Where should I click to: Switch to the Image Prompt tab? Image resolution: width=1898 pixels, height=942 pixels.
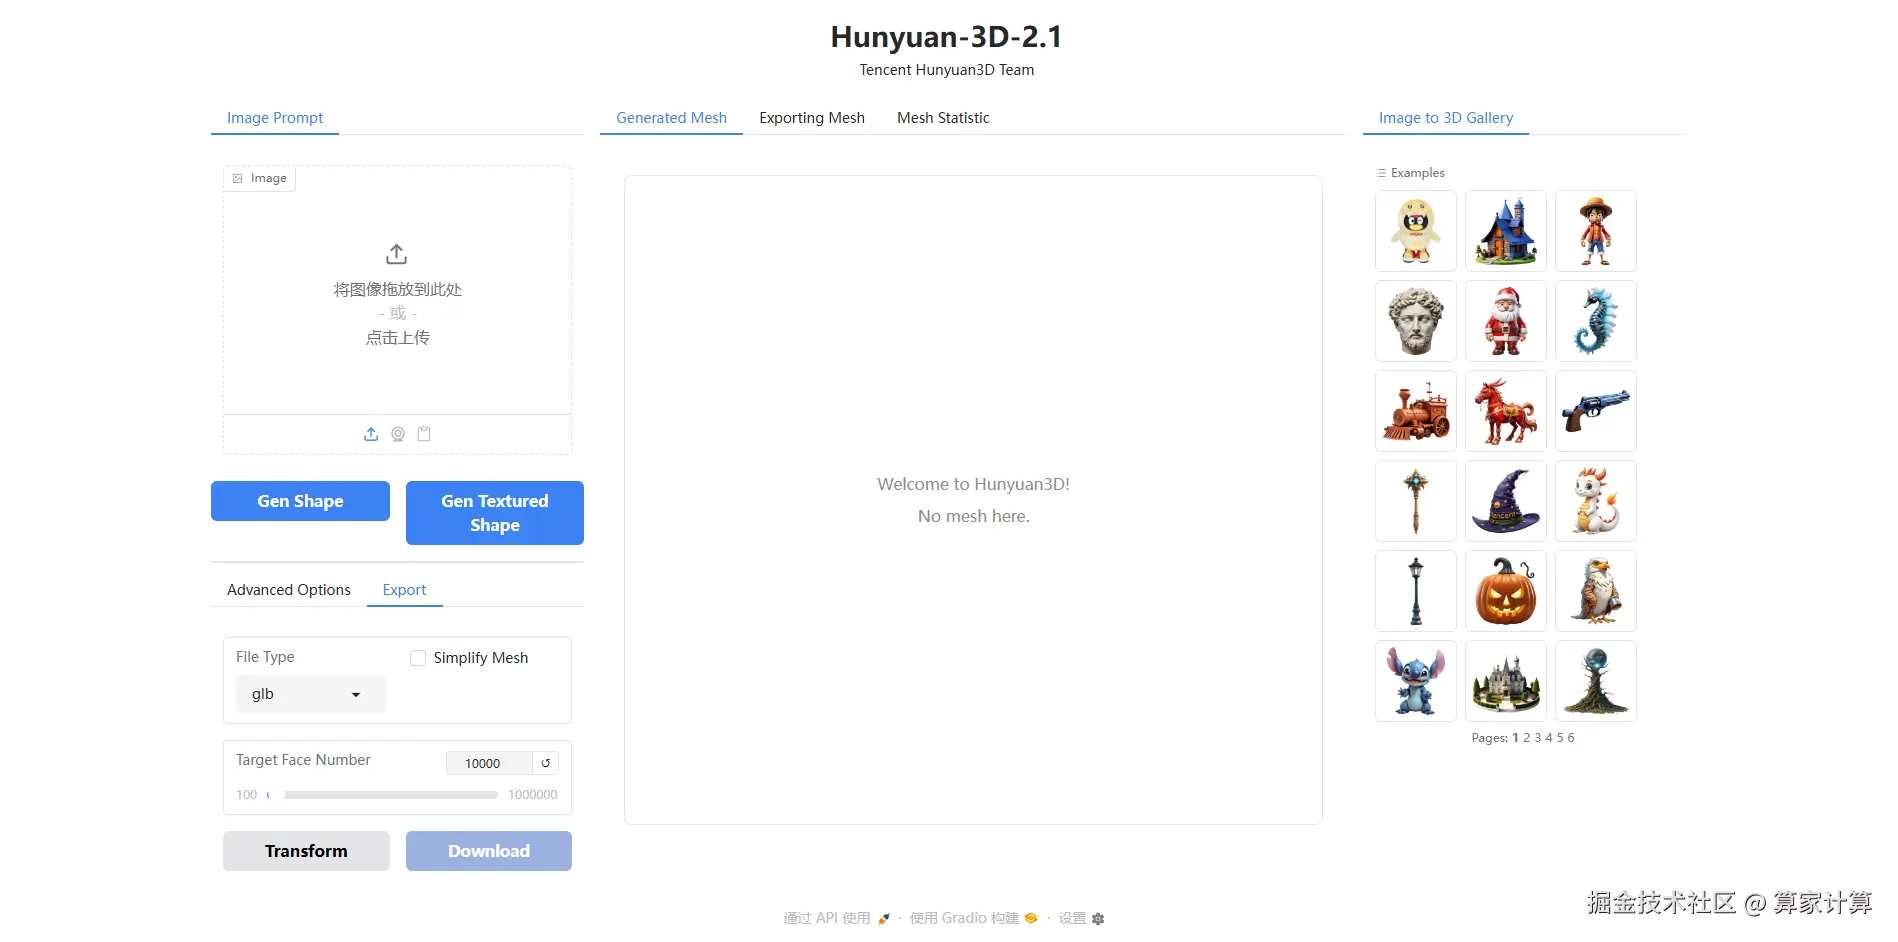pos(275,118)
